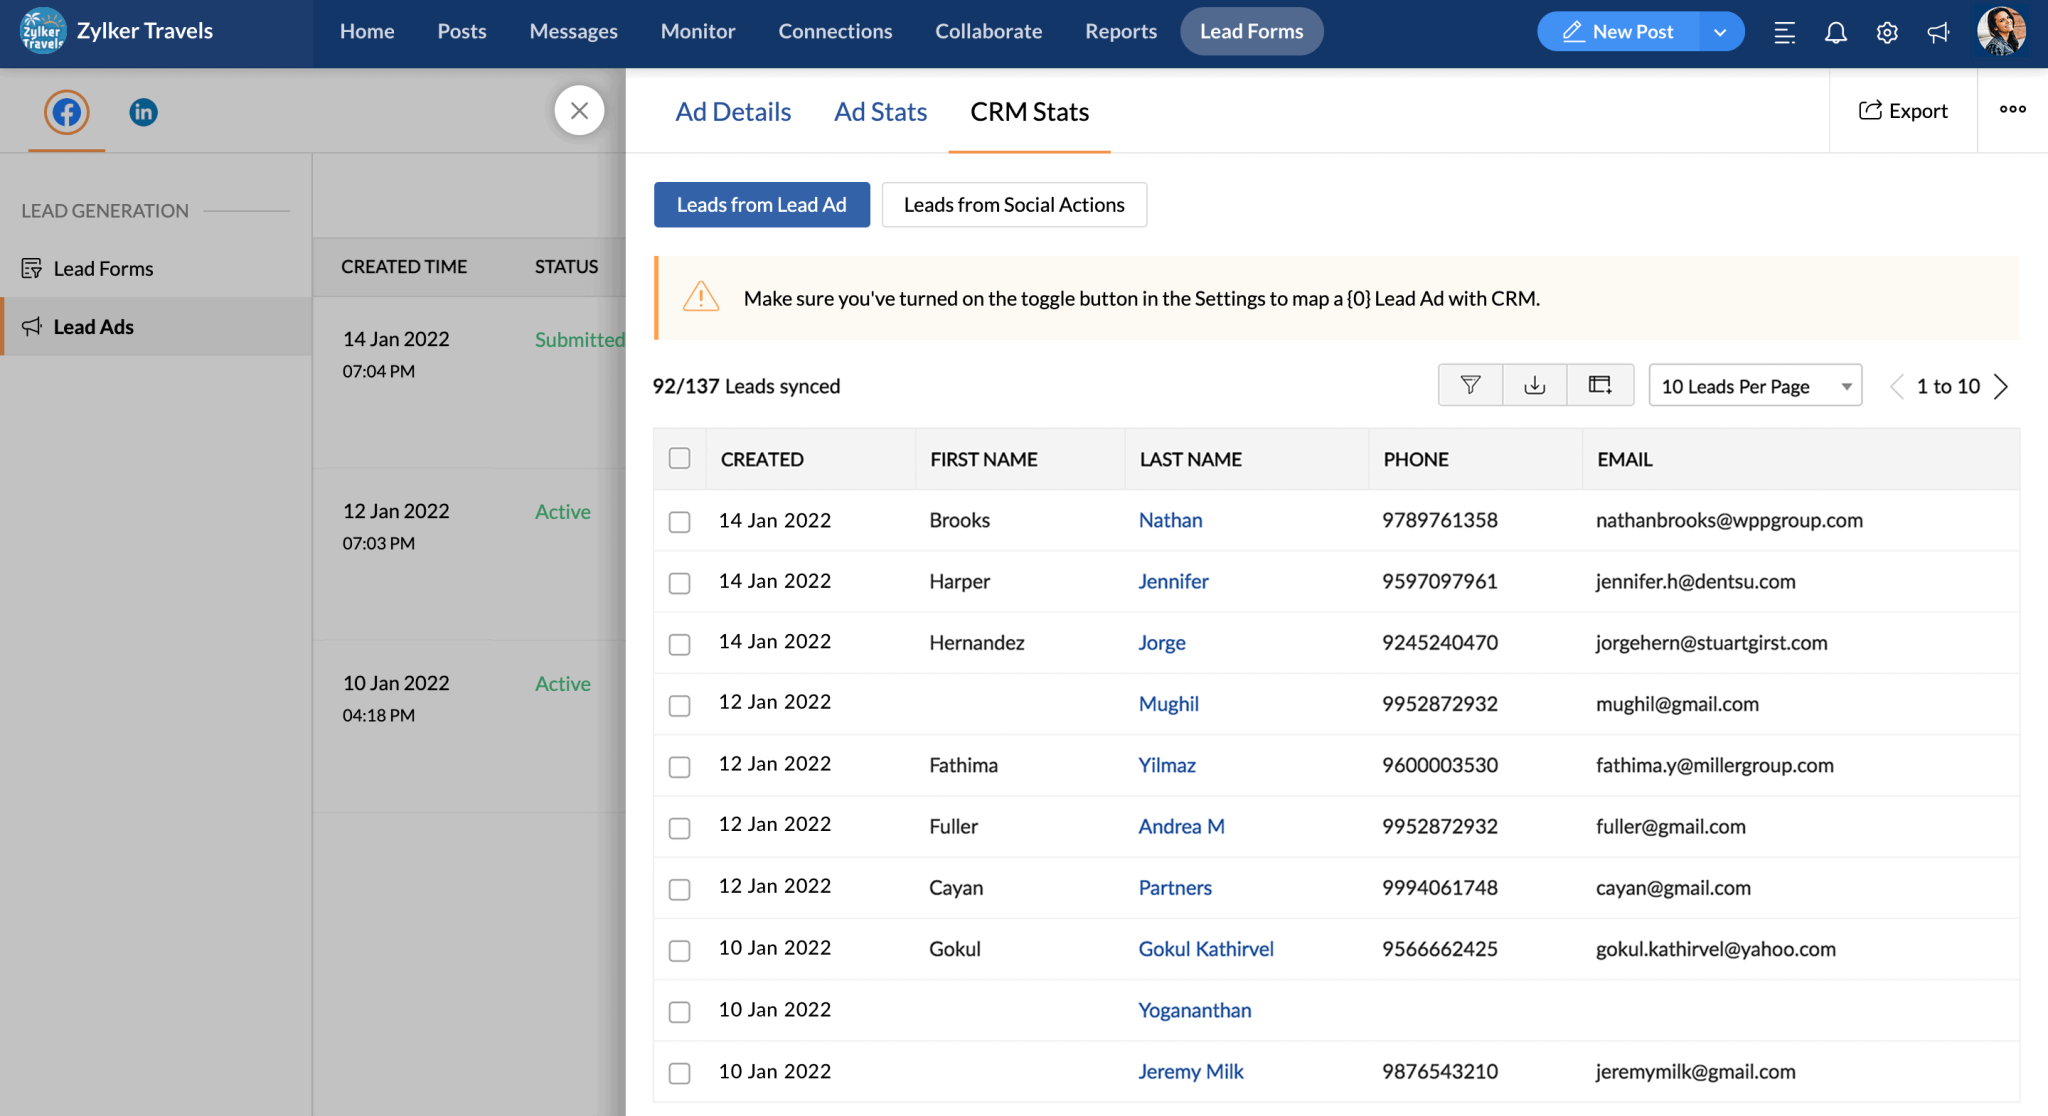Open Gokul Kathirvel's lead details
Screen dimensions: 2048x1116
click(1205, 948)
